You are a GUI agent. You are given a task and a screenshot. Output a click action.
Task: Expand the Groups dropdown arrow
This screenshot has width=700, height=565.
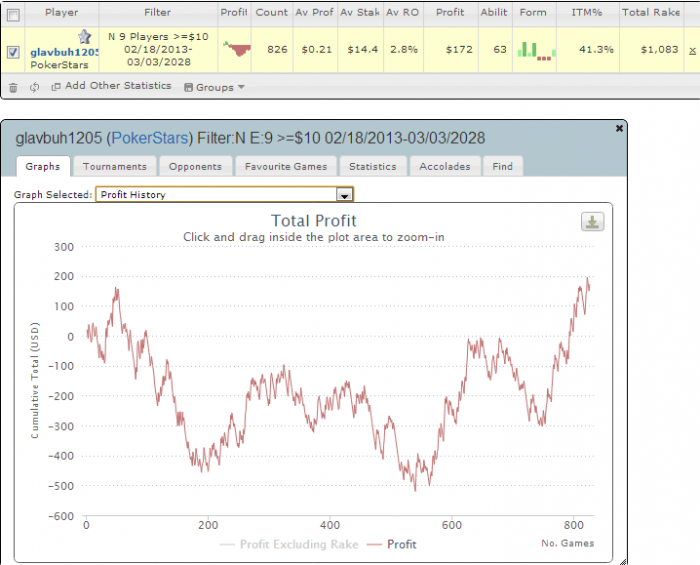[x=242, y=87]
